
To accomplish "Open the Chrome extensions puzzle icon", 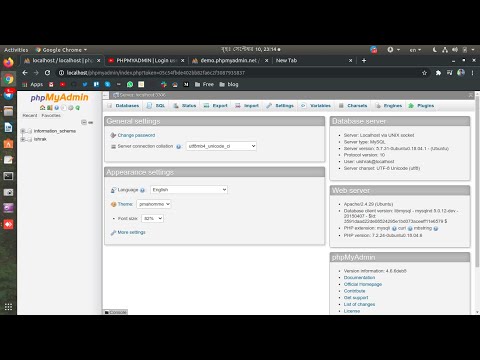I will click(x=438, y=73).
